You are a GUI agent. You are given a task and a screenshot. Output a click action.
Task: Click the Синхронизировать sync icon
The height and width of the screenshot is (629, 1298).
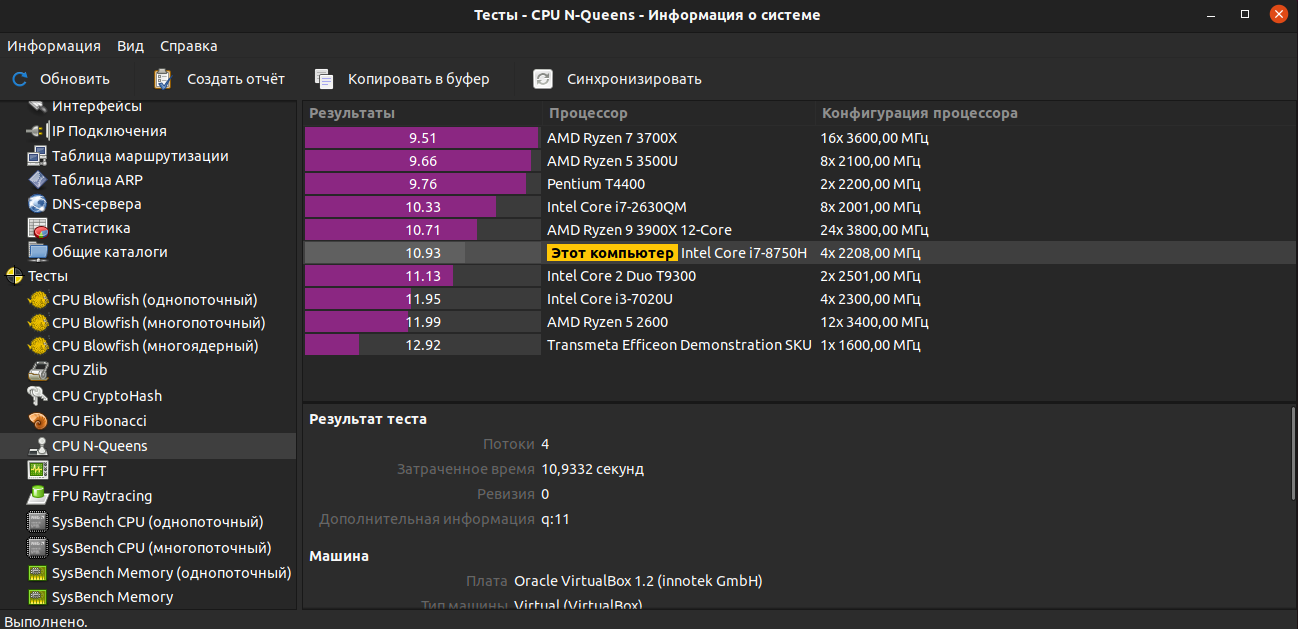[543, 79]
